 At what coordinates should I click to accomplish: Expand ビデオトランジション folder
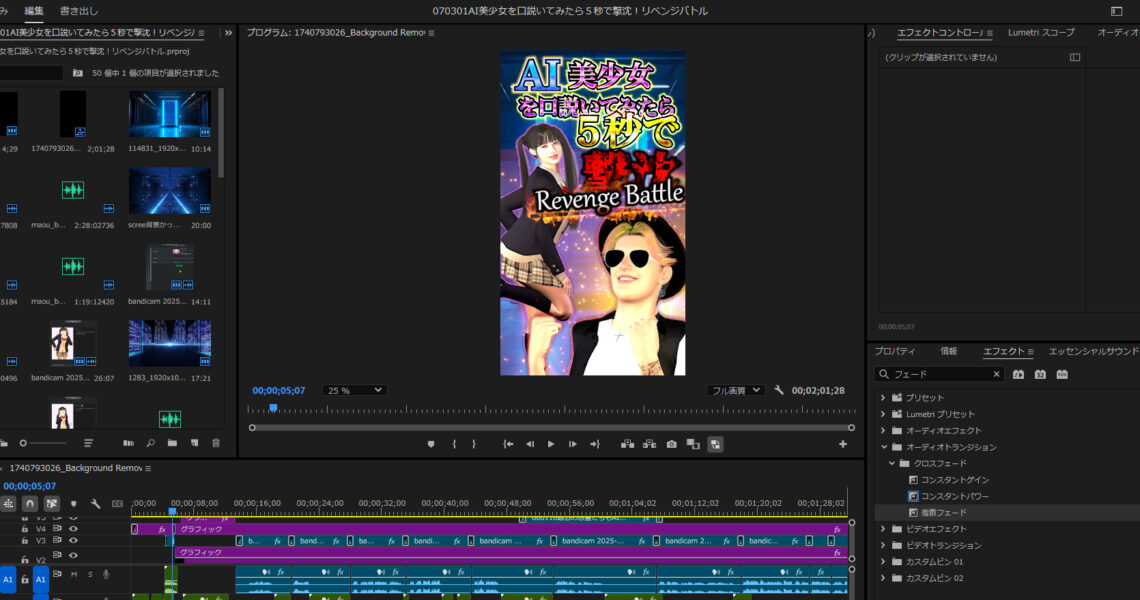coord(883,545)
